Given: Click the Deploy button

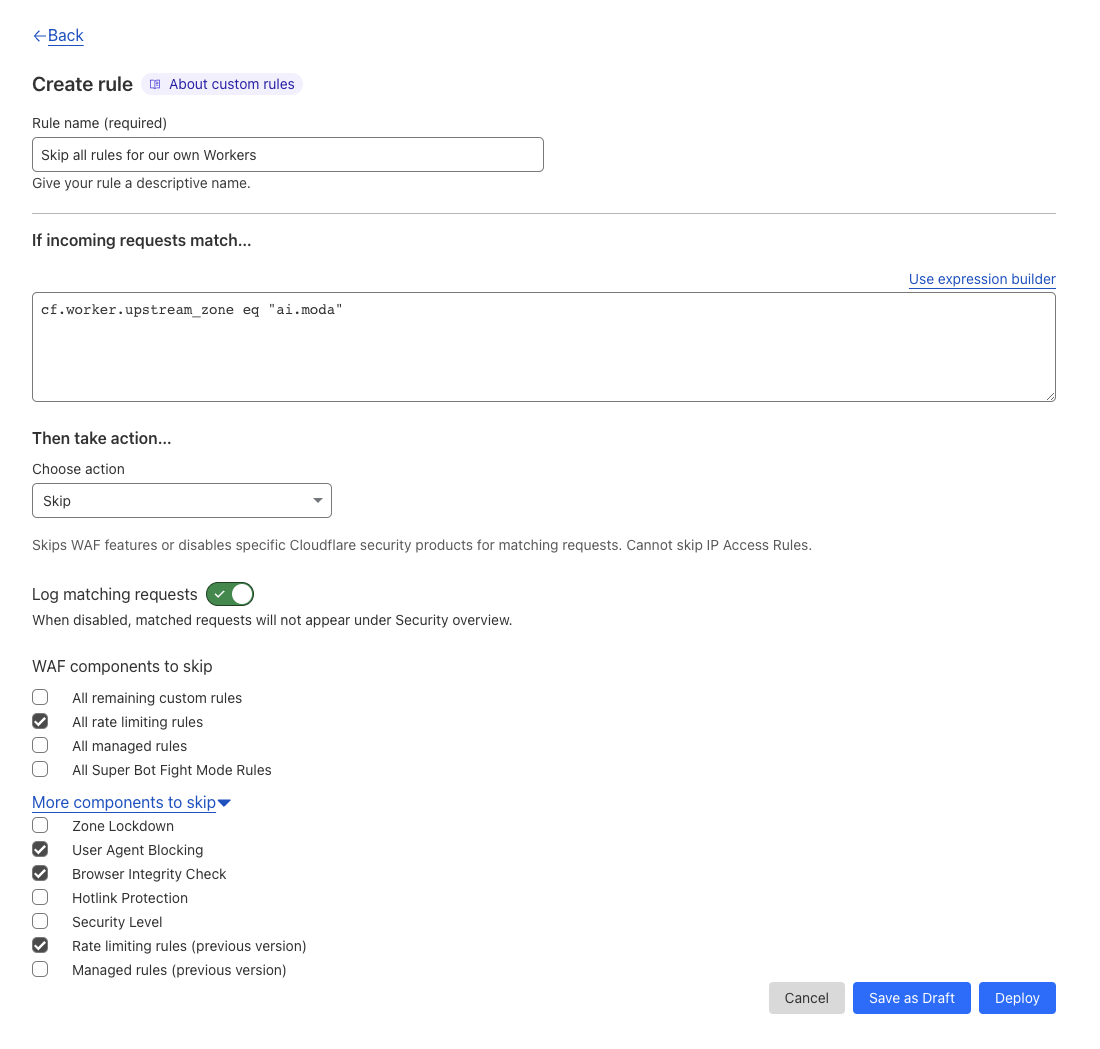Looking at the screenshot, I should tap(1017, 997).
